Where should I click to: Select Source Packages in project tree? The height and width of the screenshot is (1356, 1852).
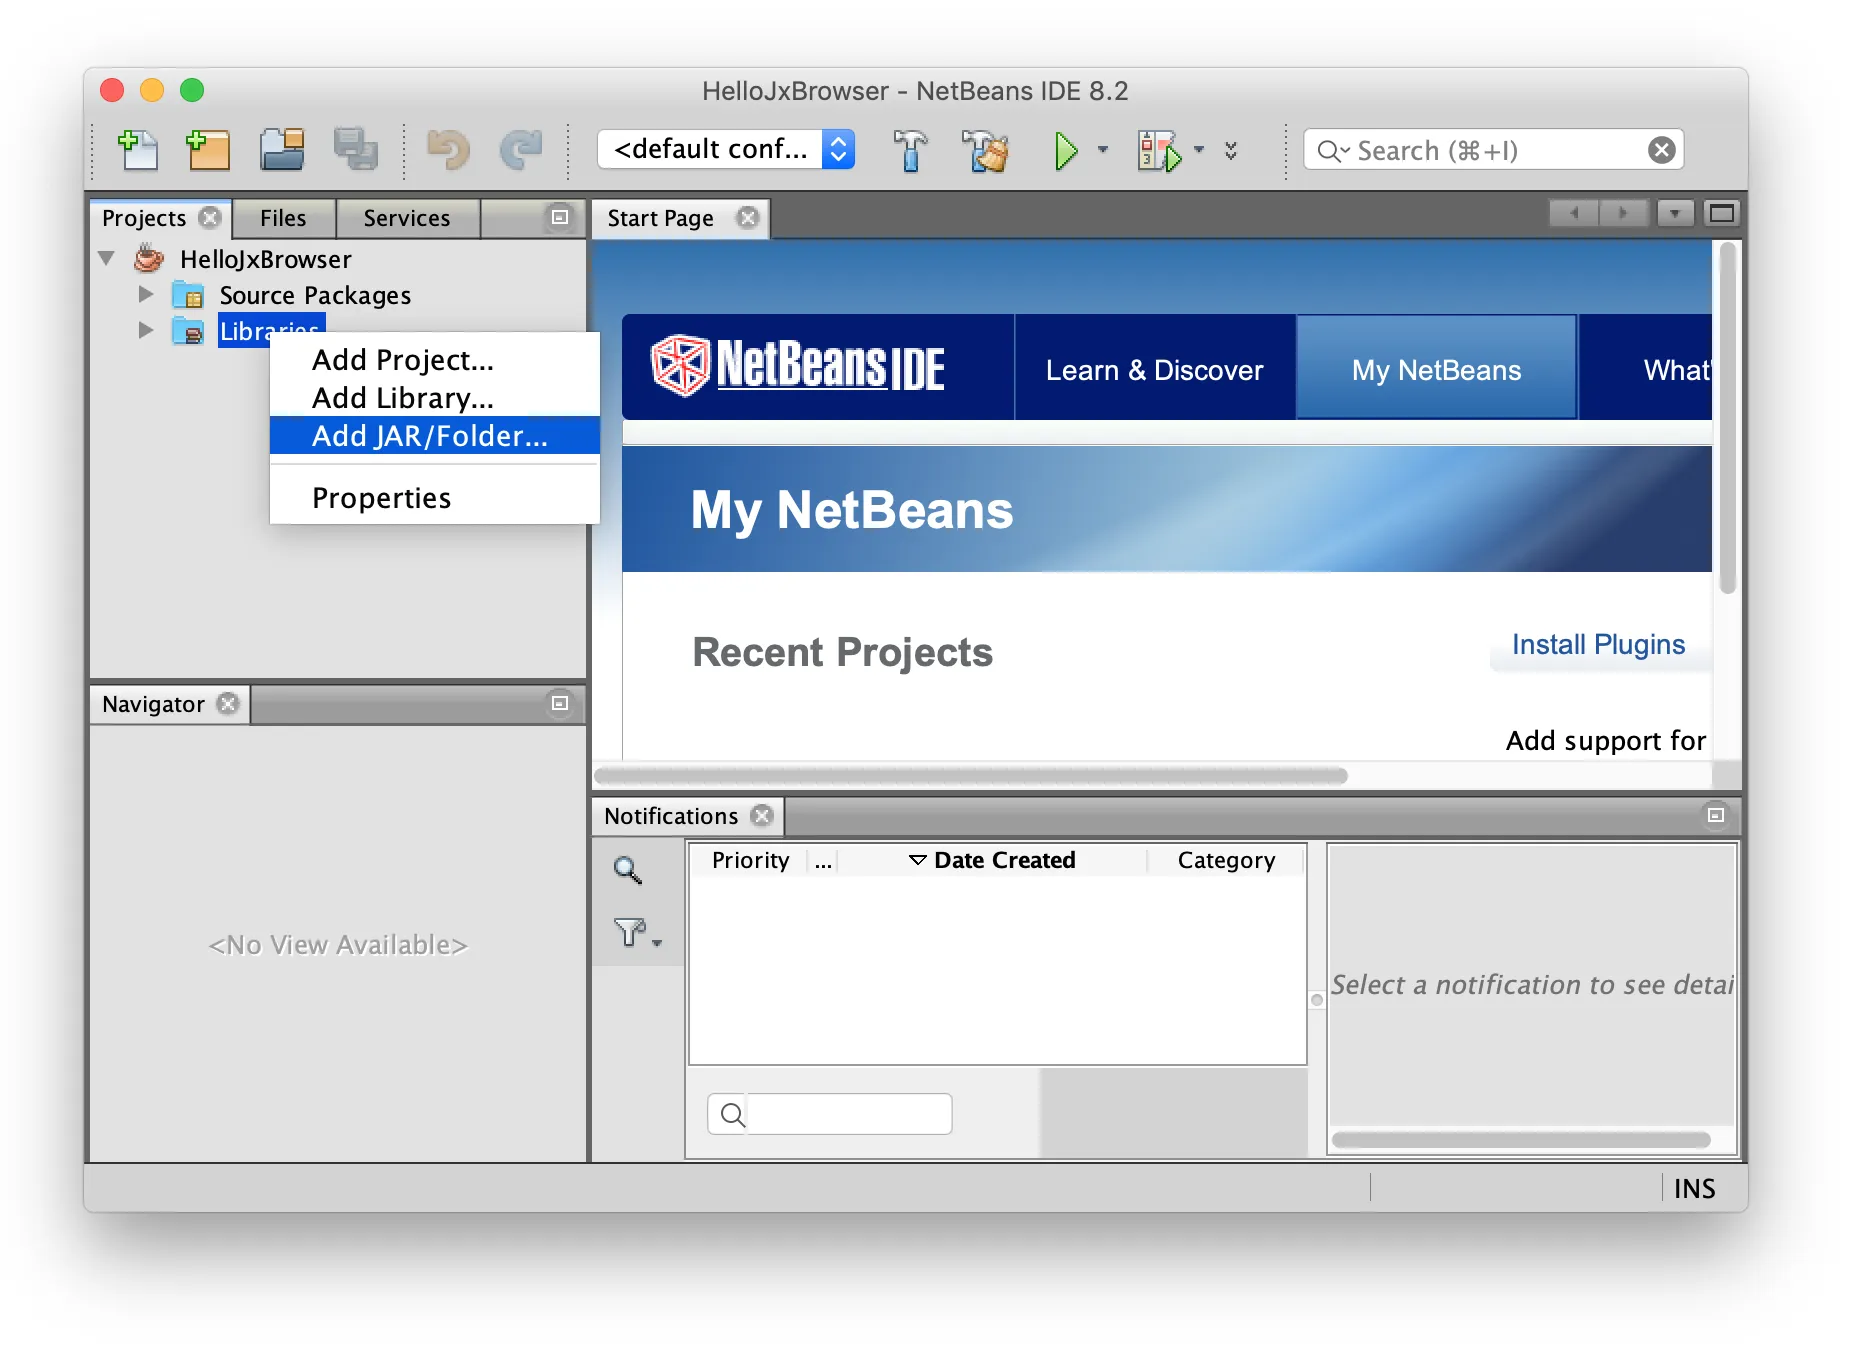315,295
